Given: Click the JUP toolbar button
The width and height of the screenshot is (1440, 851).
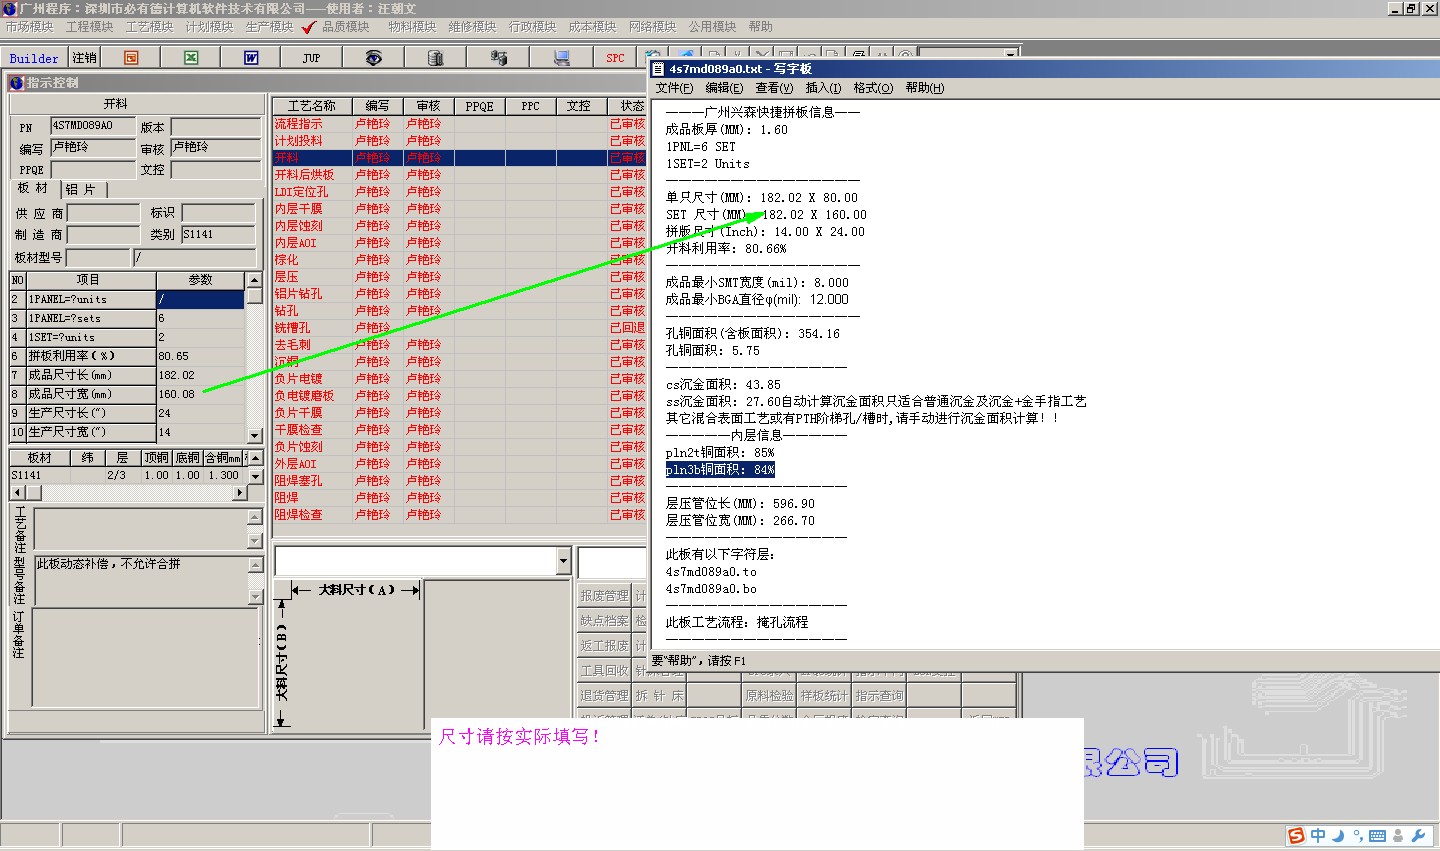Looking at the screenshot, I should coord(311,58).
